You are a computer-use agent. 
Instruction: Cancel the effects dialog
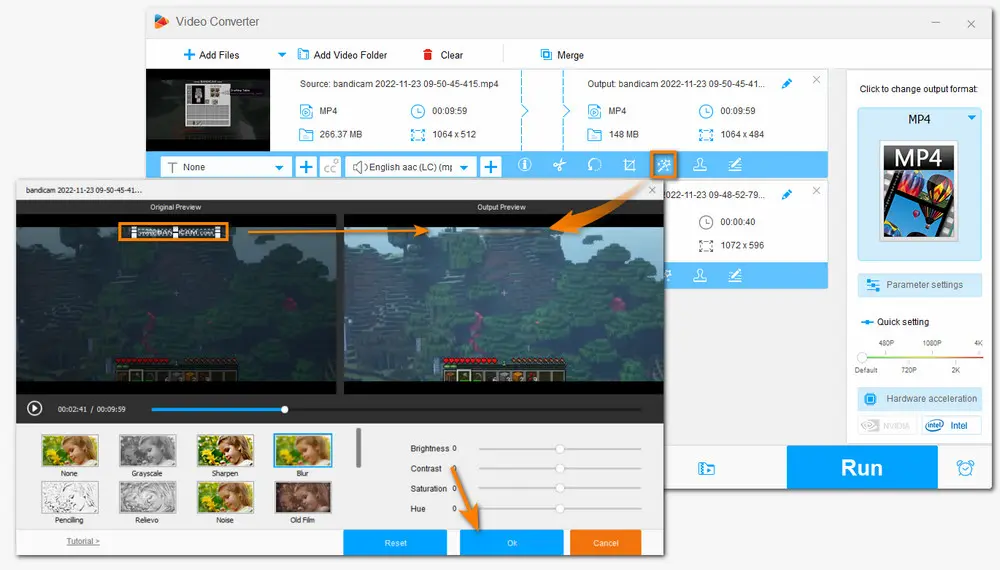pos(605,543)
